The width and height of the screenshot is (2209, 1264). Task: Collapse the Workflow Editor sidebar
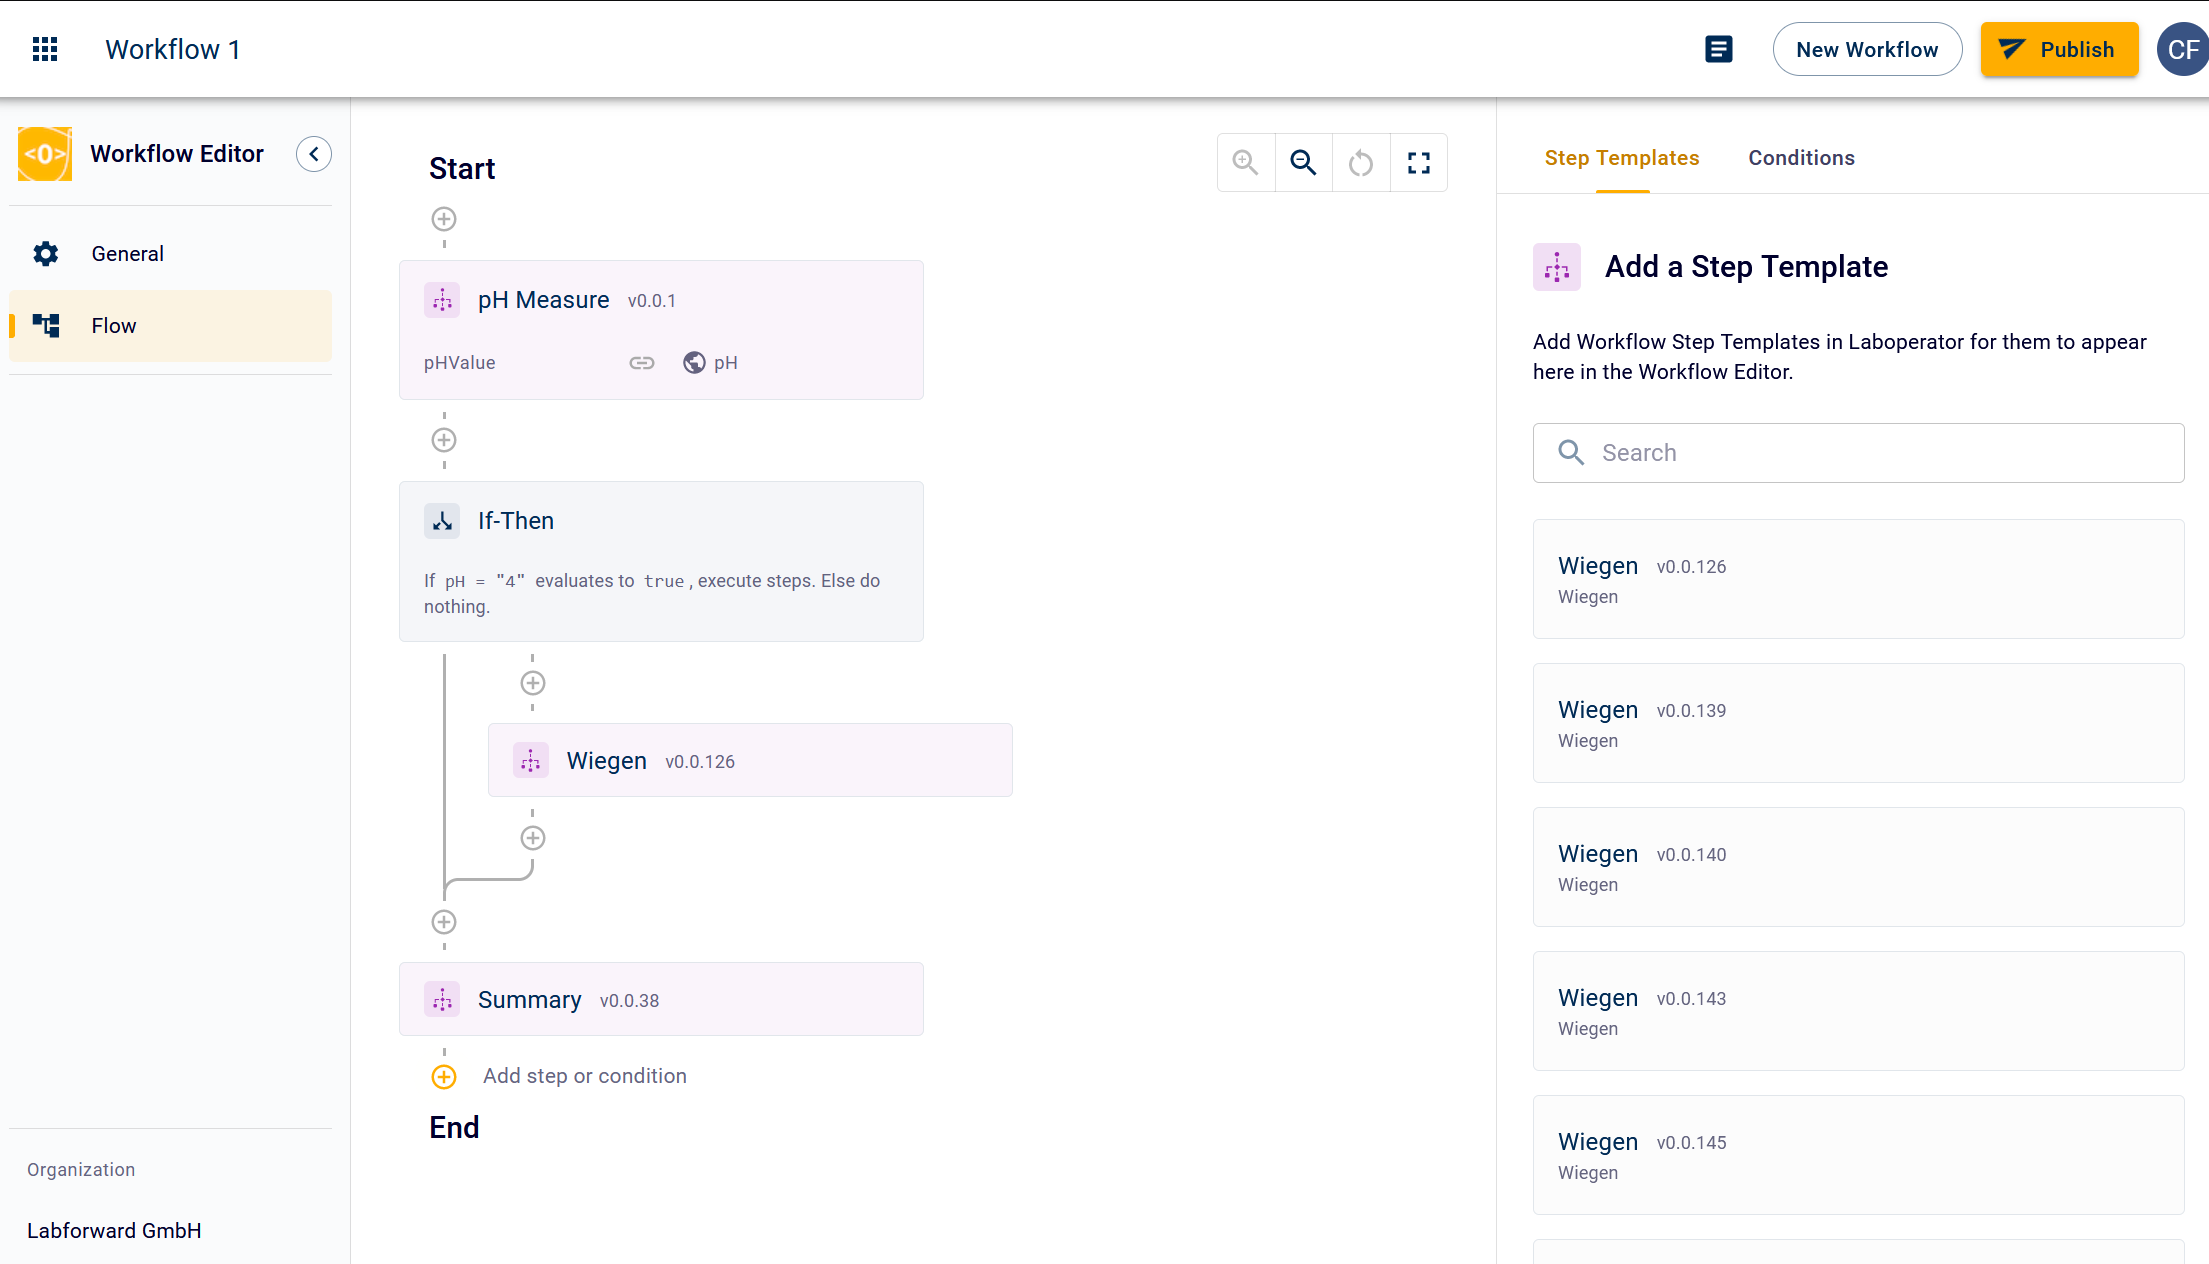point(314,154)
